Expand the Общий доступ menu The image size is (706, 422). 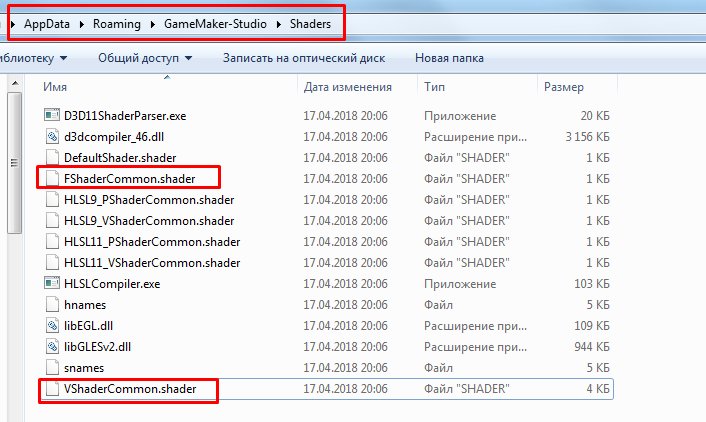[145, 58]
